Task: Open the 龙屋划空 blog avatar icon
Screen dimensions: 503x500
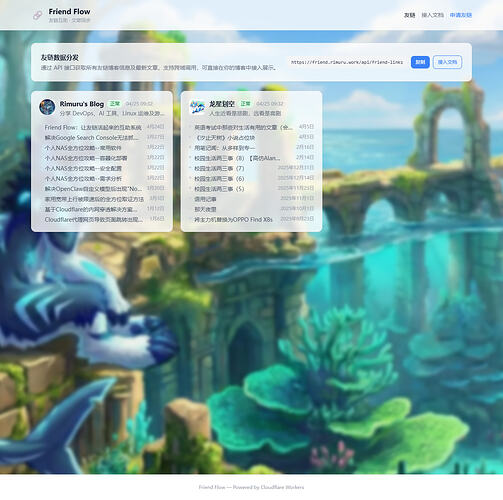Action: pyautogui.click(x=197, y=107)
